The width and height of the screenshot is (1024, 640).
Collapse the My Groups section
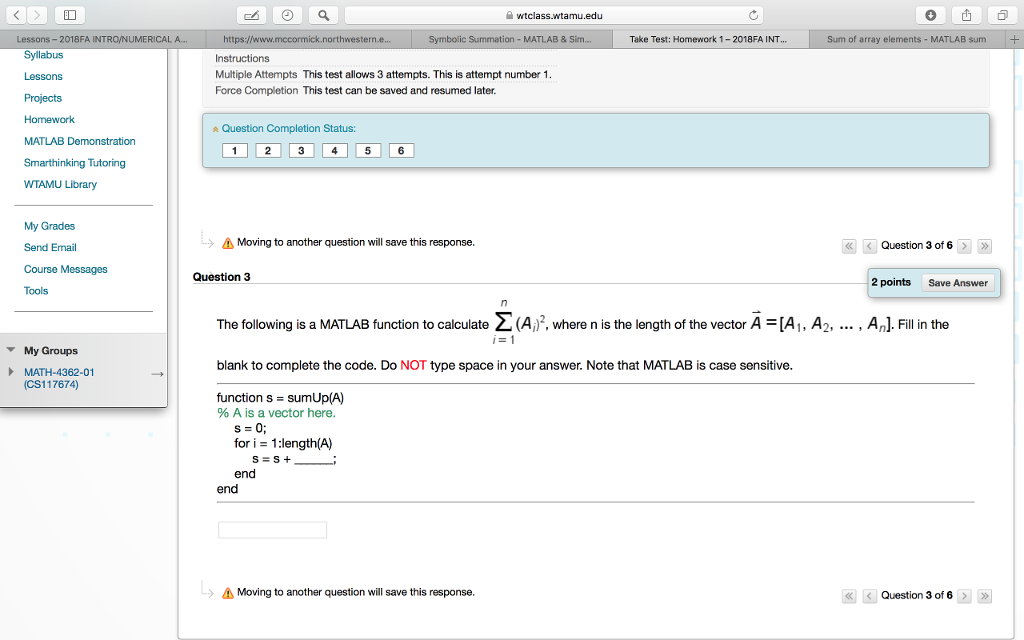[10, 350]
